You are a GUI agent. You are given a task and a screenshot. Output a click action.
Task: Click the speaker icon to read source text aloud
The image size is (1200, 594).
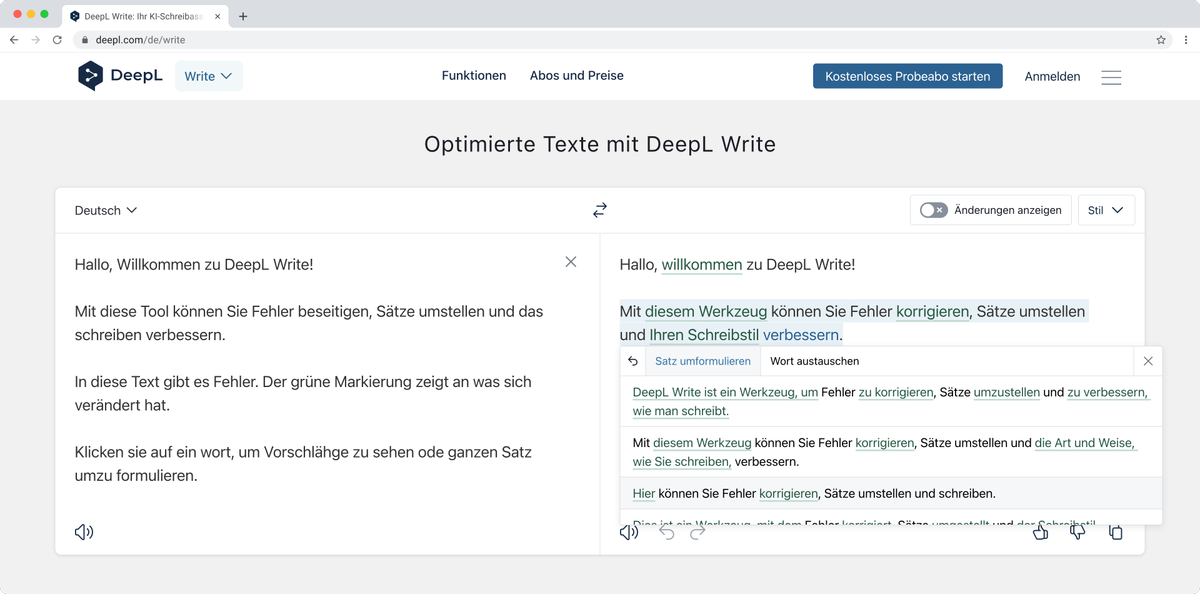point(84,531)
